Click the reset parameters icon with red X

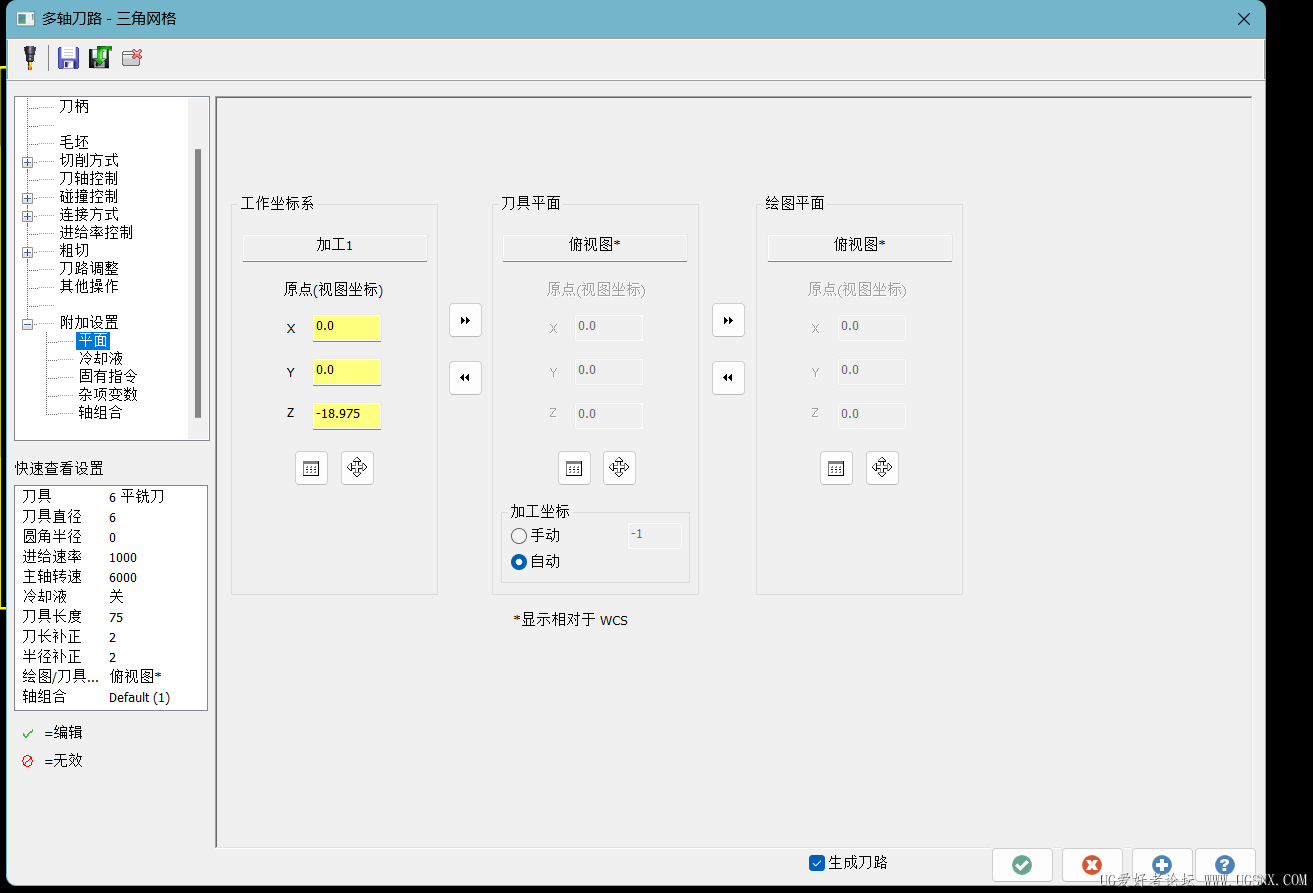132,58
